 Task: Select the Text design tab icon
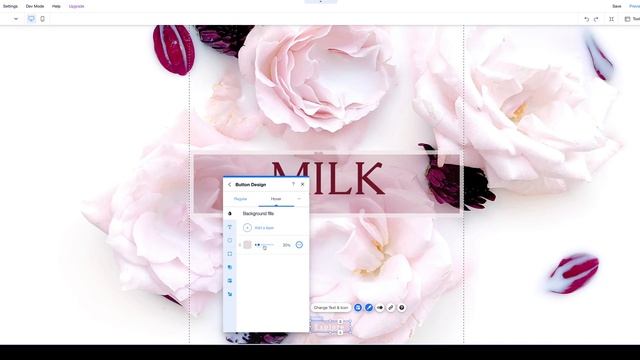[x=230, y=227]
